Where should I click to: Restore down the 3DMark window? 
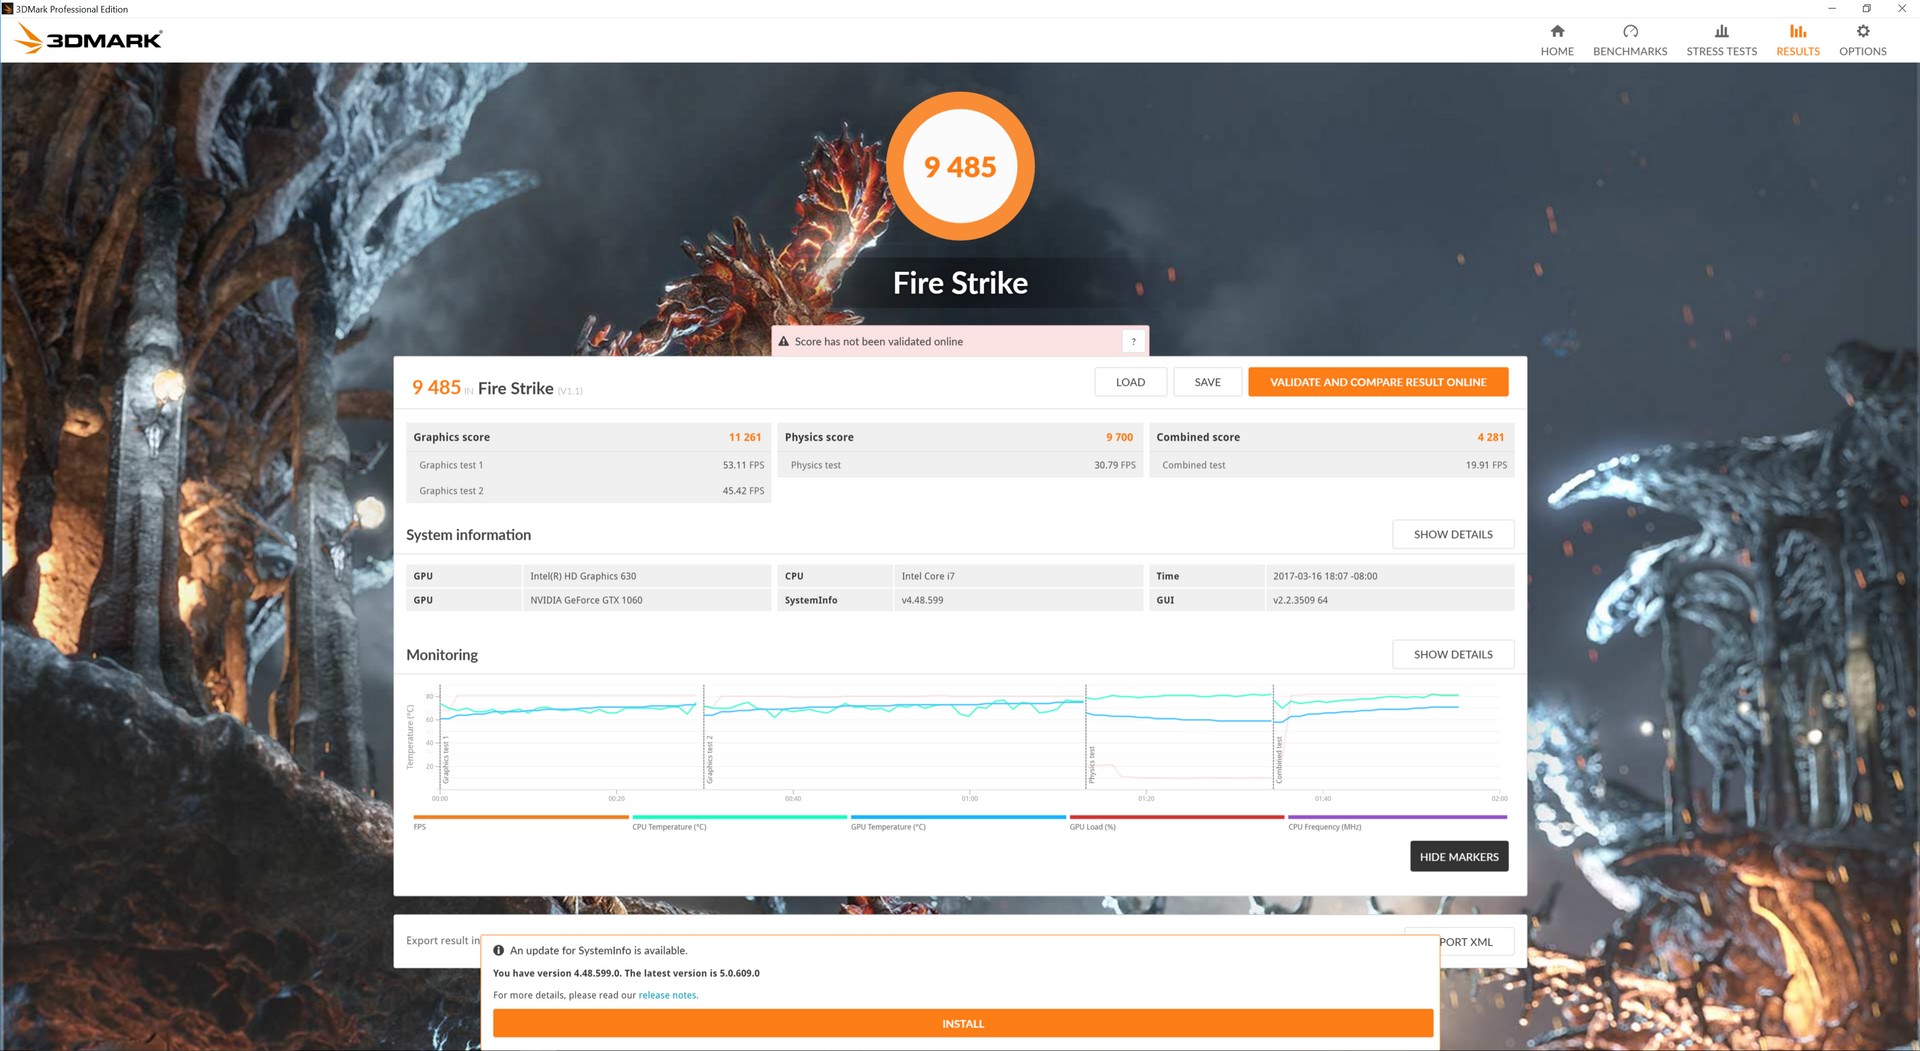pyautogui.click(x=1866, y=9)
